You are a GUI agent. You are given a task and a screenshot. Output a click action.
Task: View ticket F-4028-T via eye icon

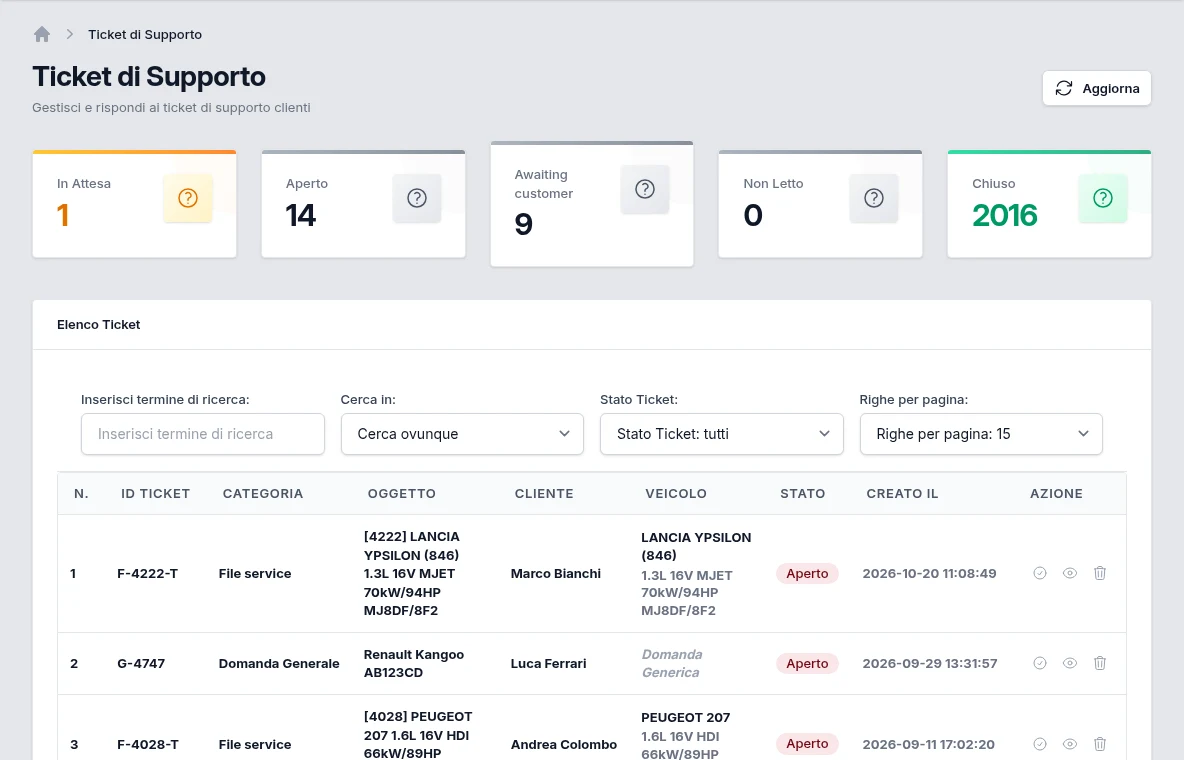click(x=1070, y=744)
